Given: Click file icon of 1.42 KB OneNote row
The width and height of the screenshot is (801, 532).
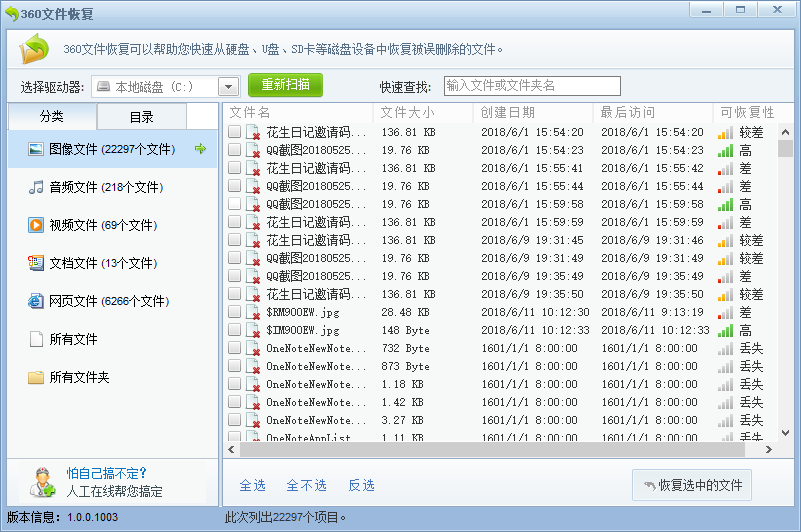Looking at the screenshot, I should 253,402.
